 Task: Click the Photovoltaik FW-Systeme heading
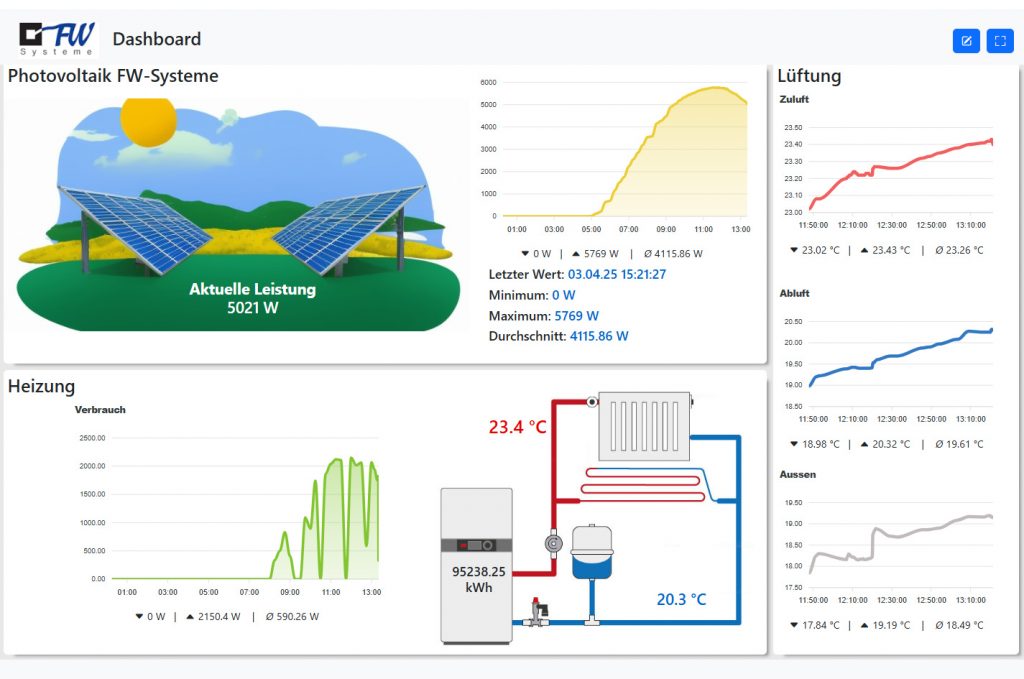[x=113, y=76]
